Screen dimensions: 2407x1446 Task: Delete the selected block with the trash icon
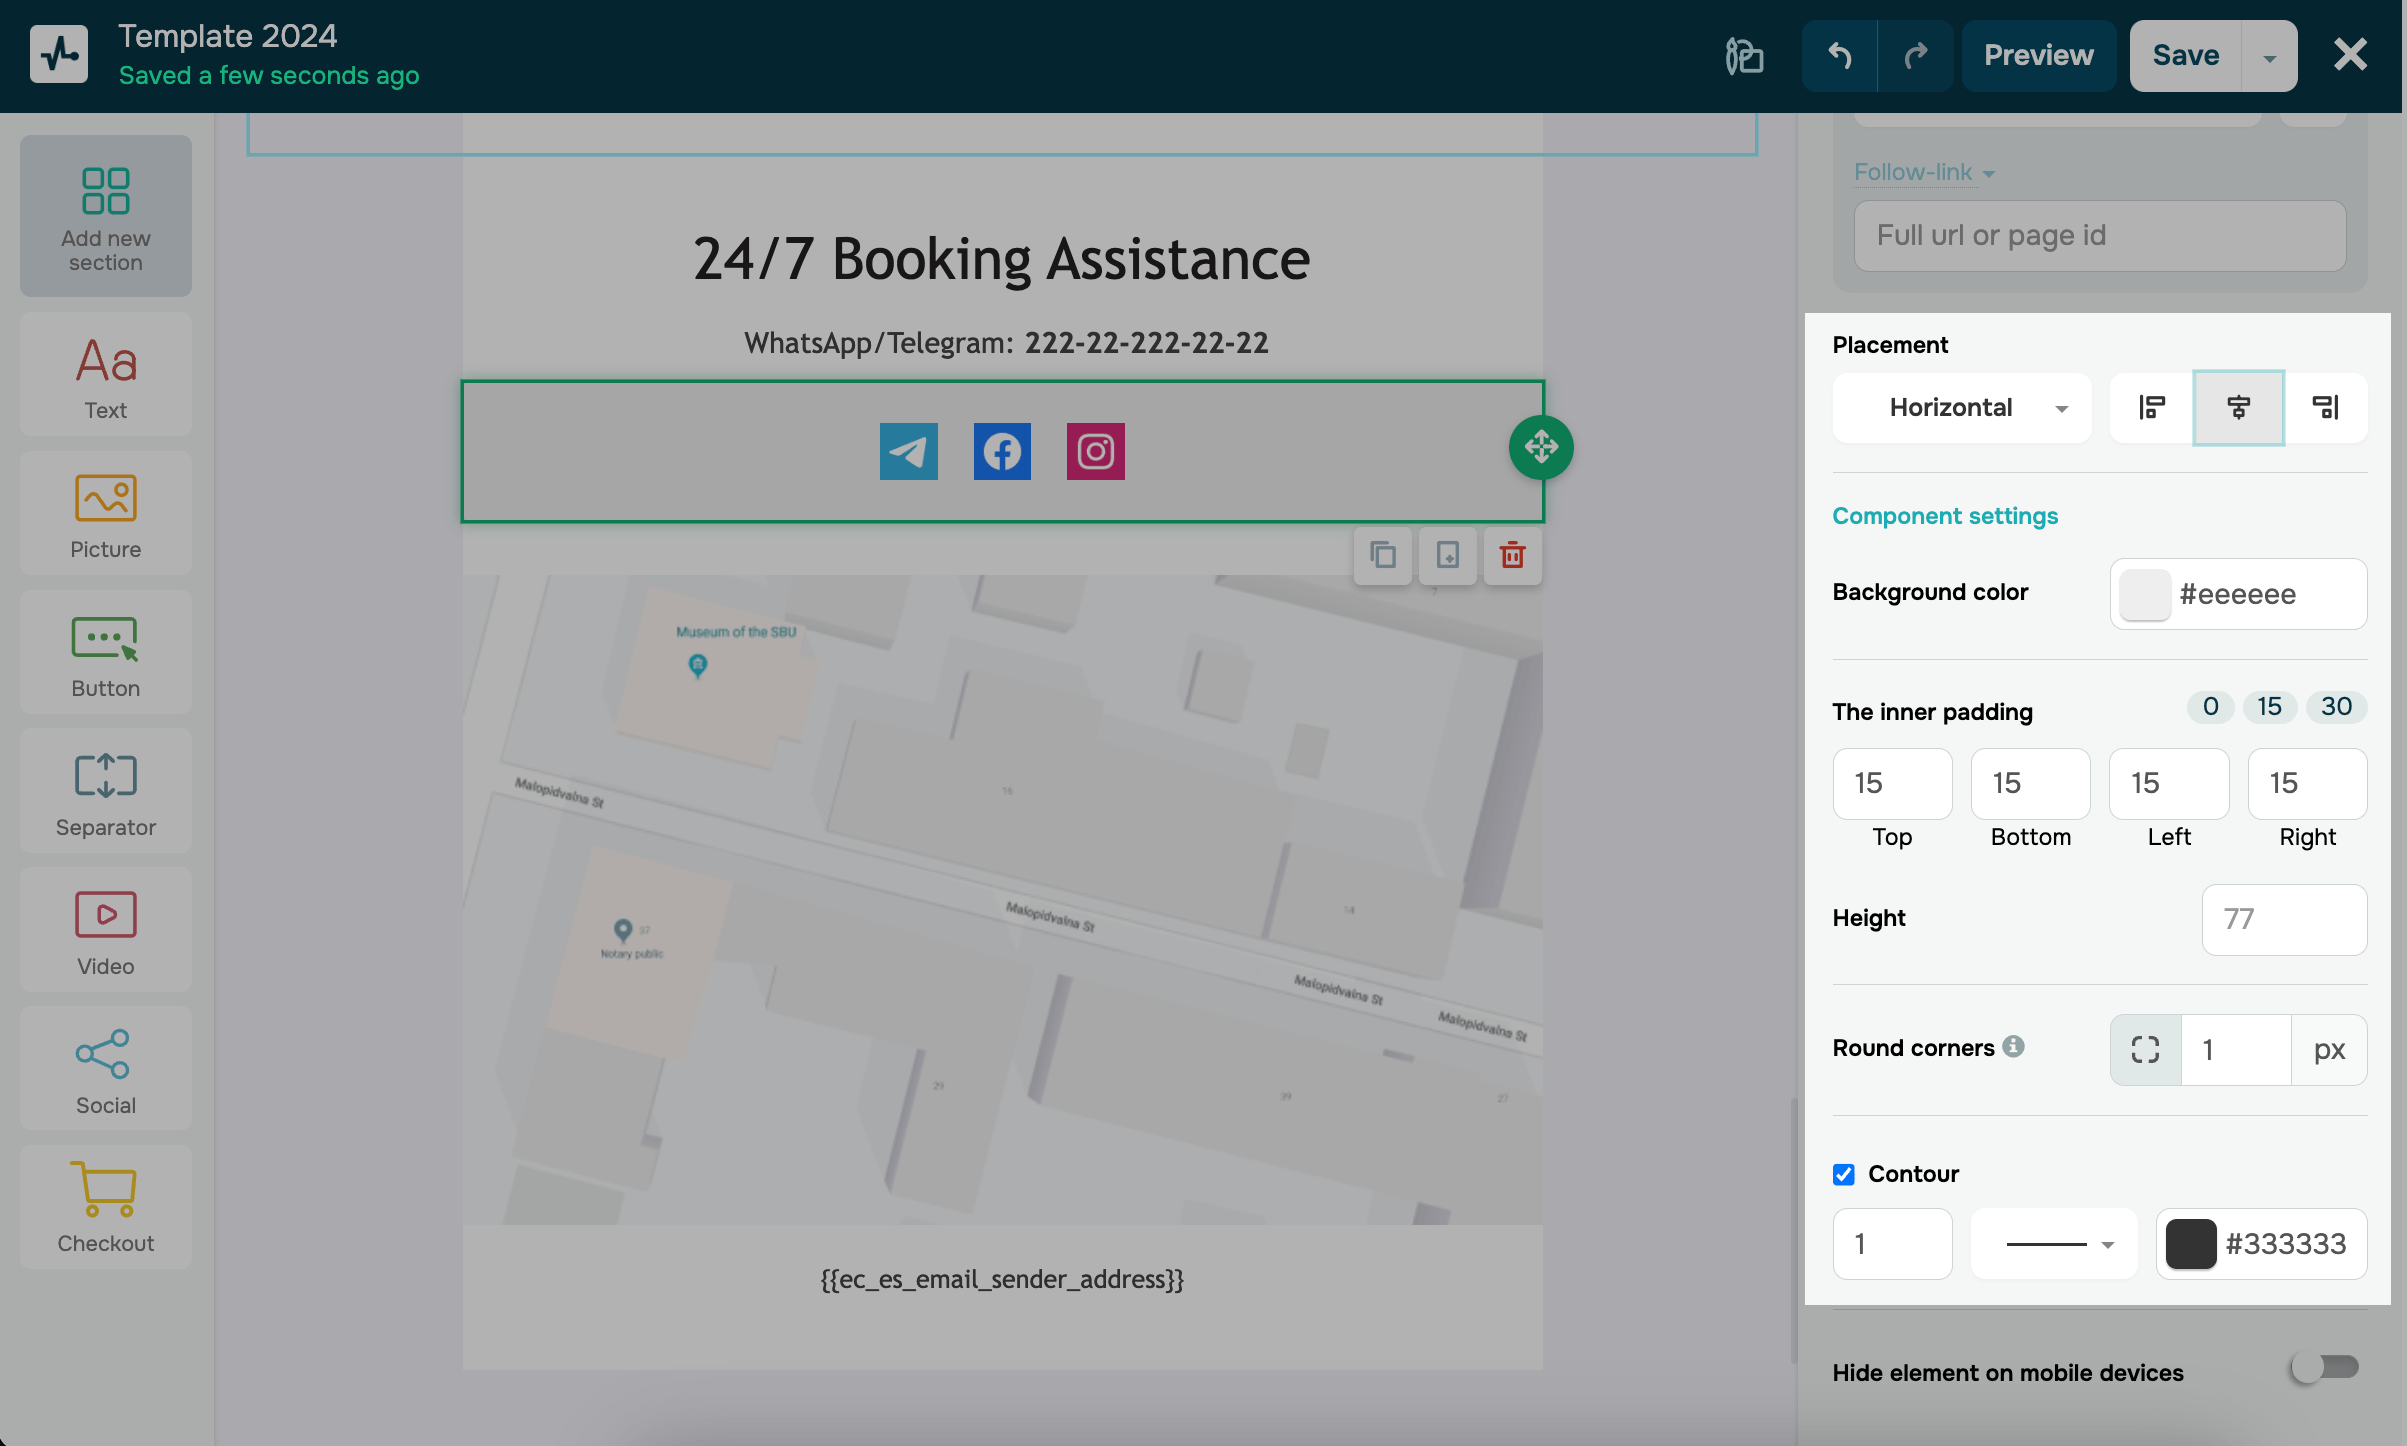pos(1512,555)
